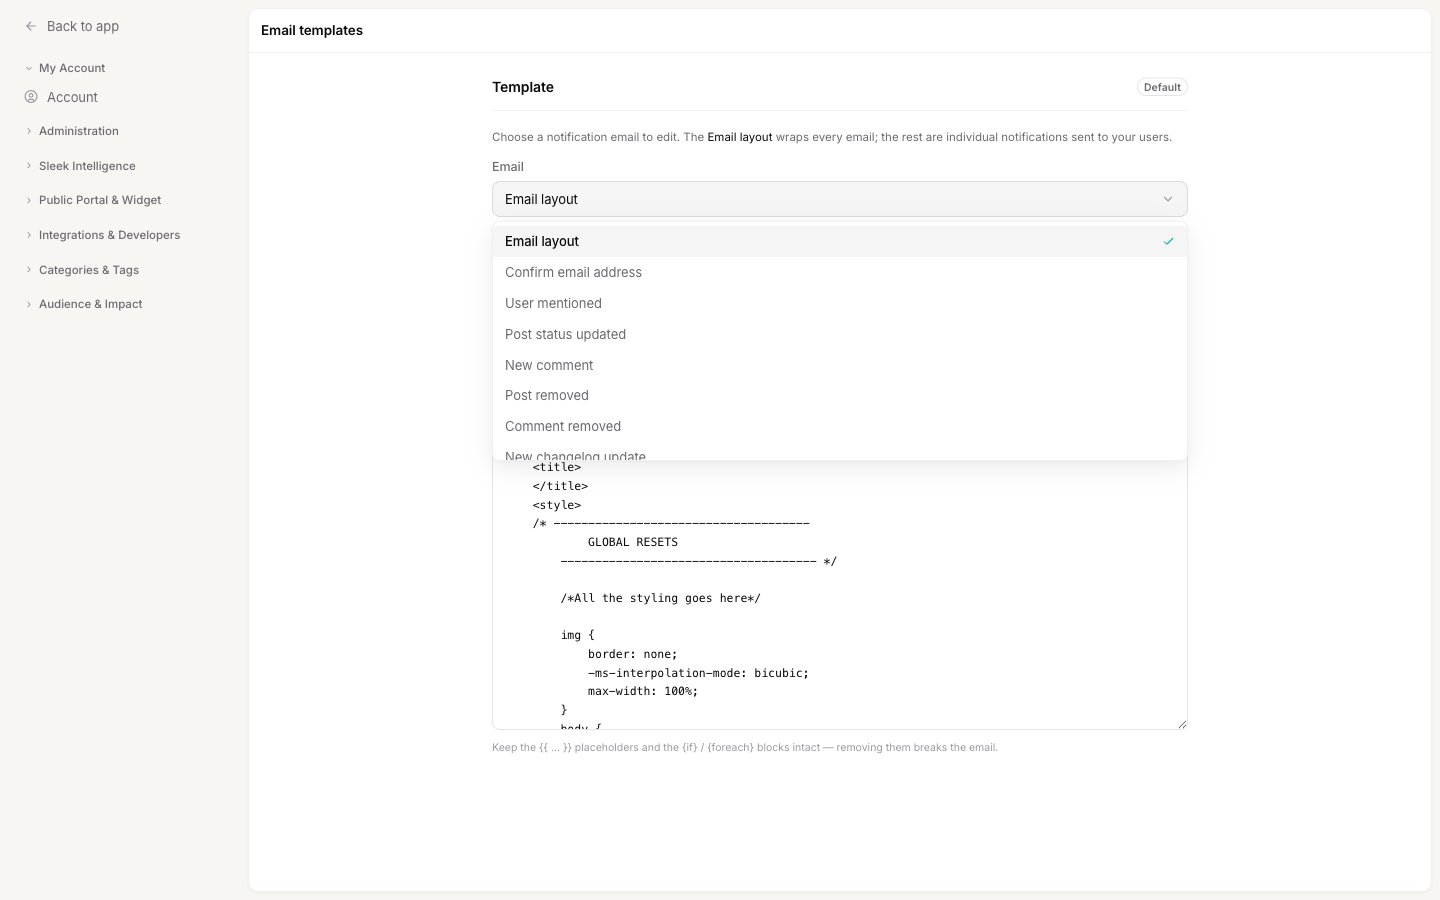Click inside the template HTML code editor
The image size is (1440, 900).
[x=840, y=595]
